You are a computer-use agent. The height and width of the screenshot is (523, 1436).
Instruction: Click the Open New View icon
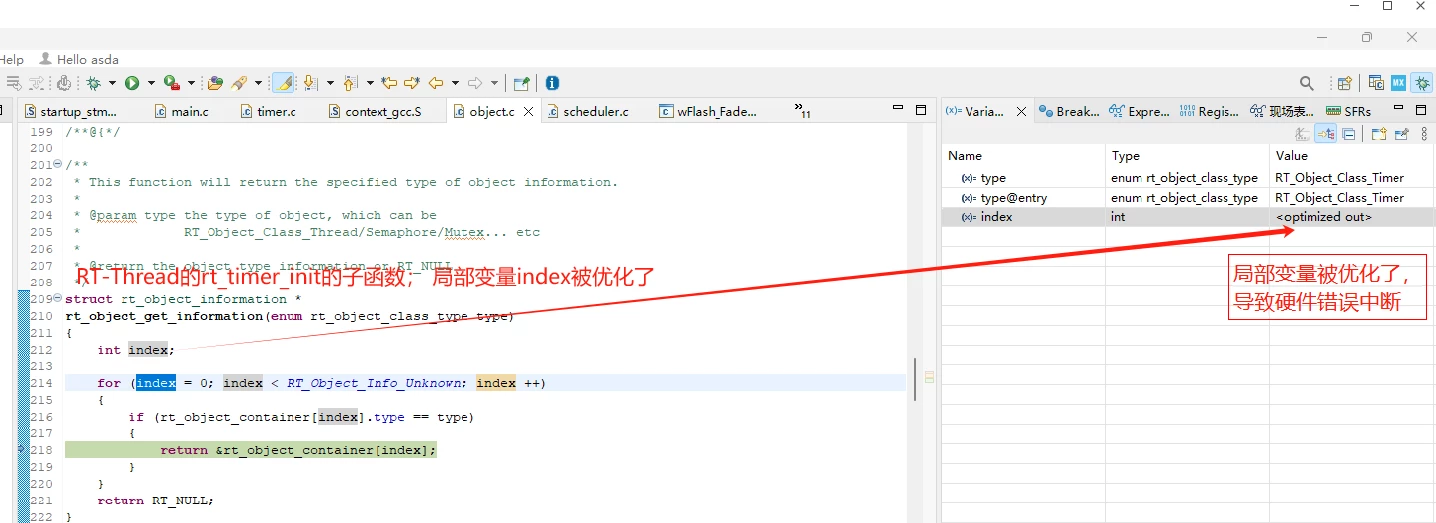1379,134
